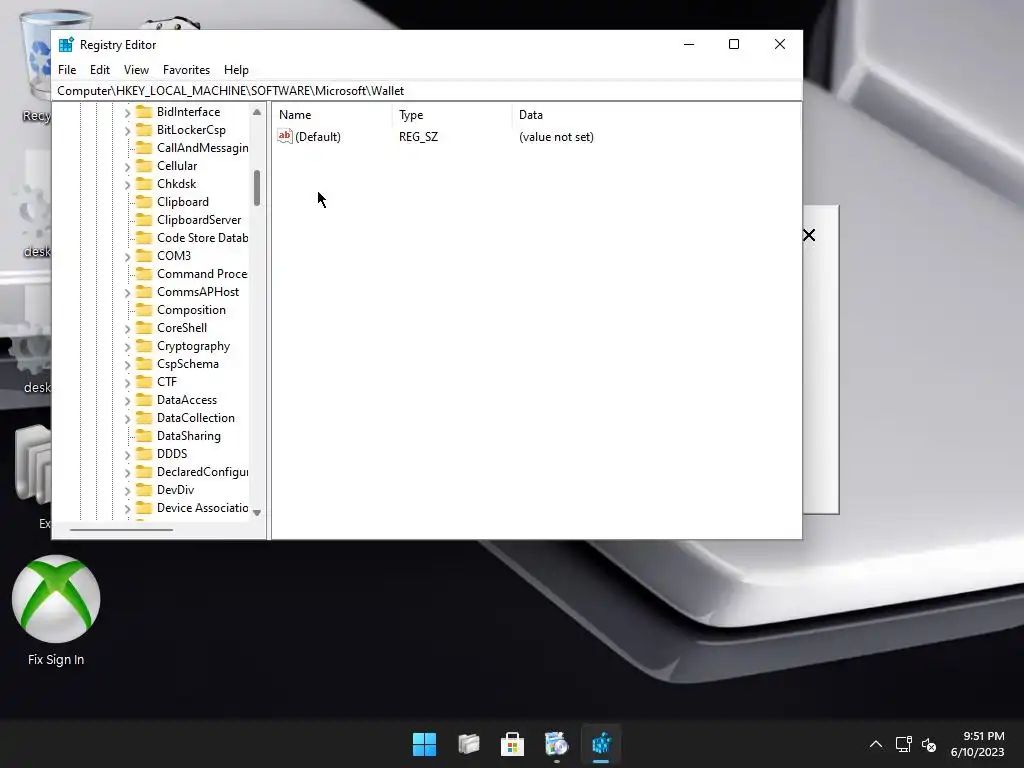Expand the DataCollection key

click(127, 419)
